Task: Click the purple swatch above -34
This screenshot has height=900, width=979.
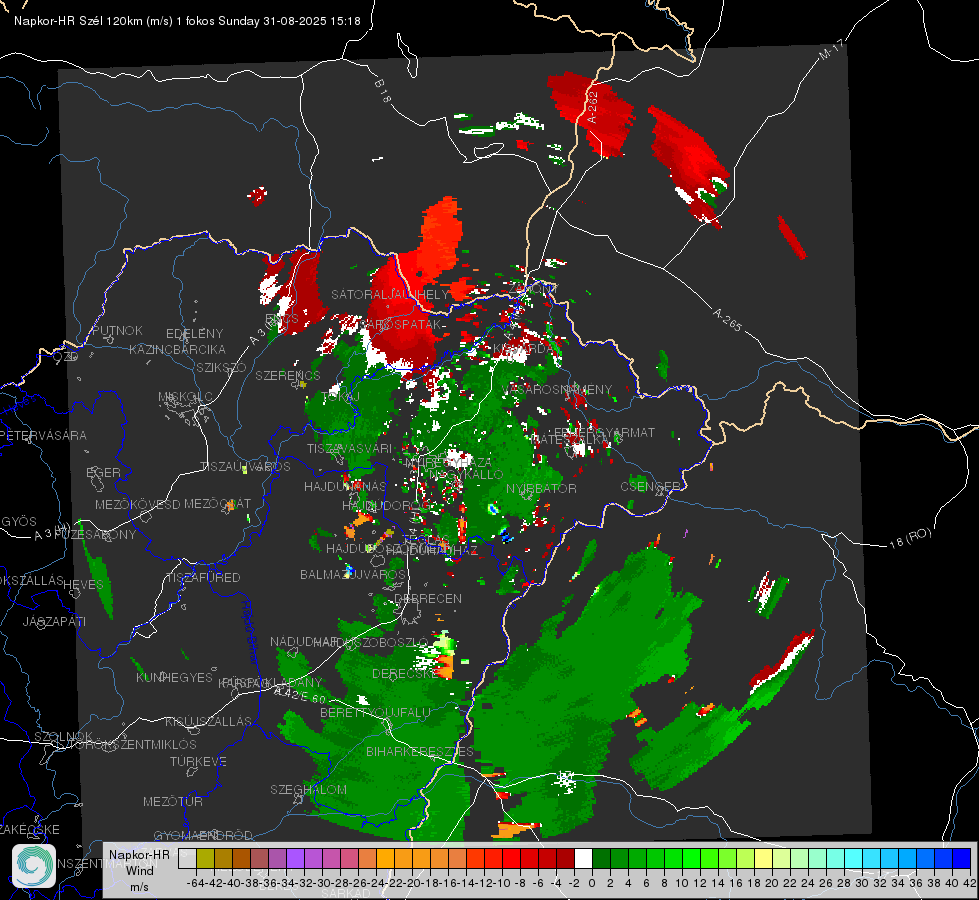Action: pos(295,859)
